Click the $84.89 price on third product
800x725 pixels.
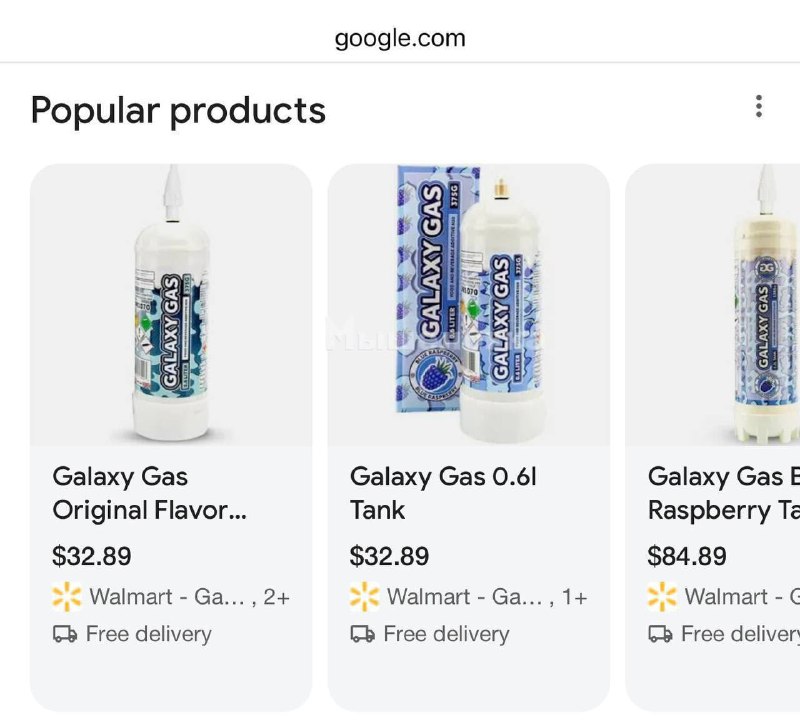pyautogui.click(x=687, y=556)
